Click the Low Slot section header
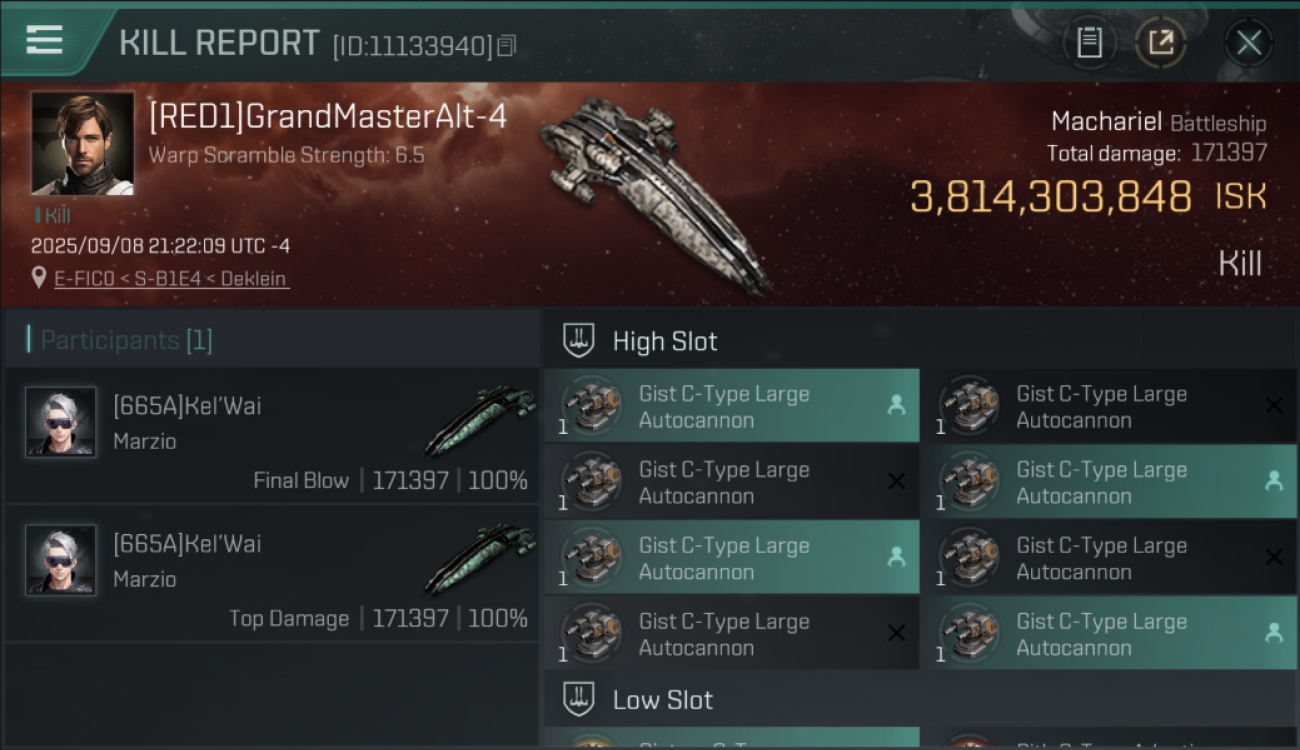The width and height of the screenshot is (1300, 750). click(662, 700)
